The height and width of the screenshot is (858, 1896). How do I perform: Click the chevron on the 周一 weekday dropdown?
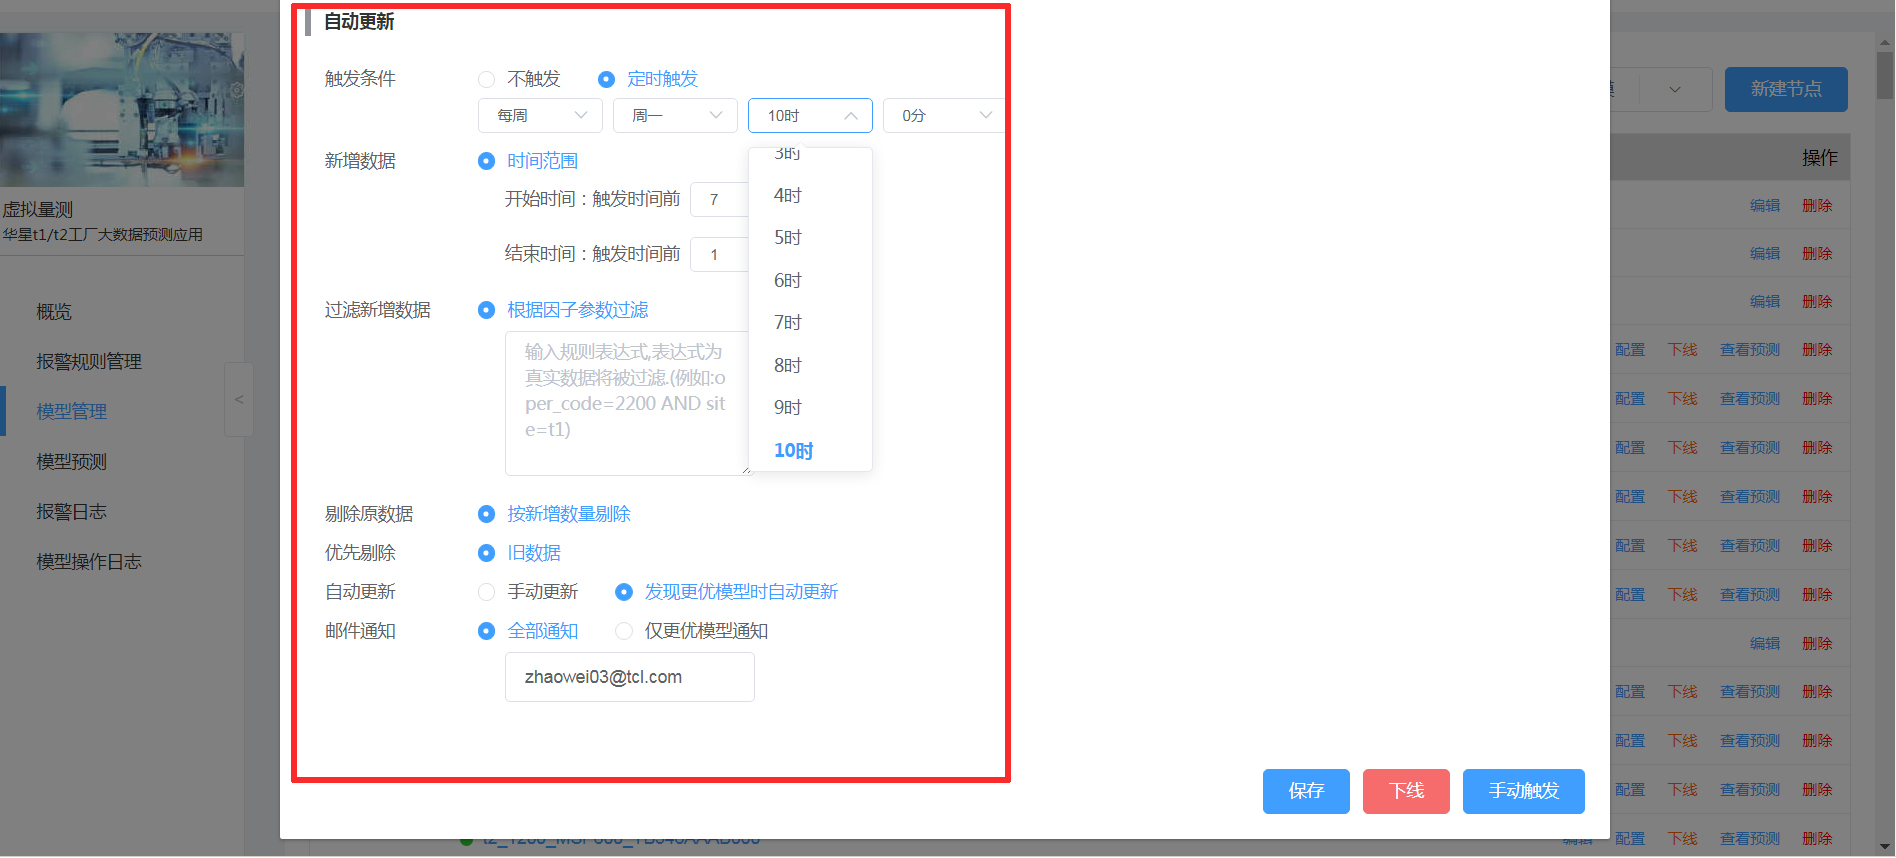(715, 116)
